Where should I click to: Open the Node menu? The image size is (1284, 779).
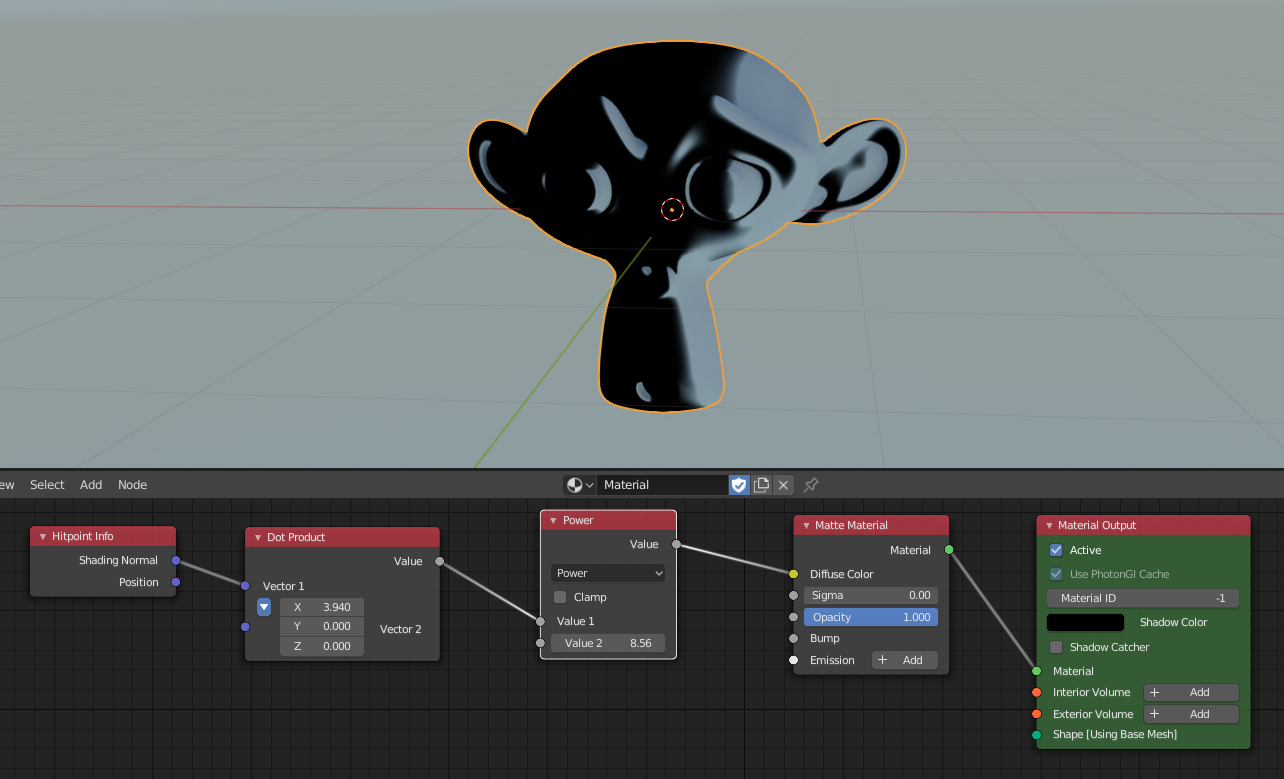coord(132,485)
